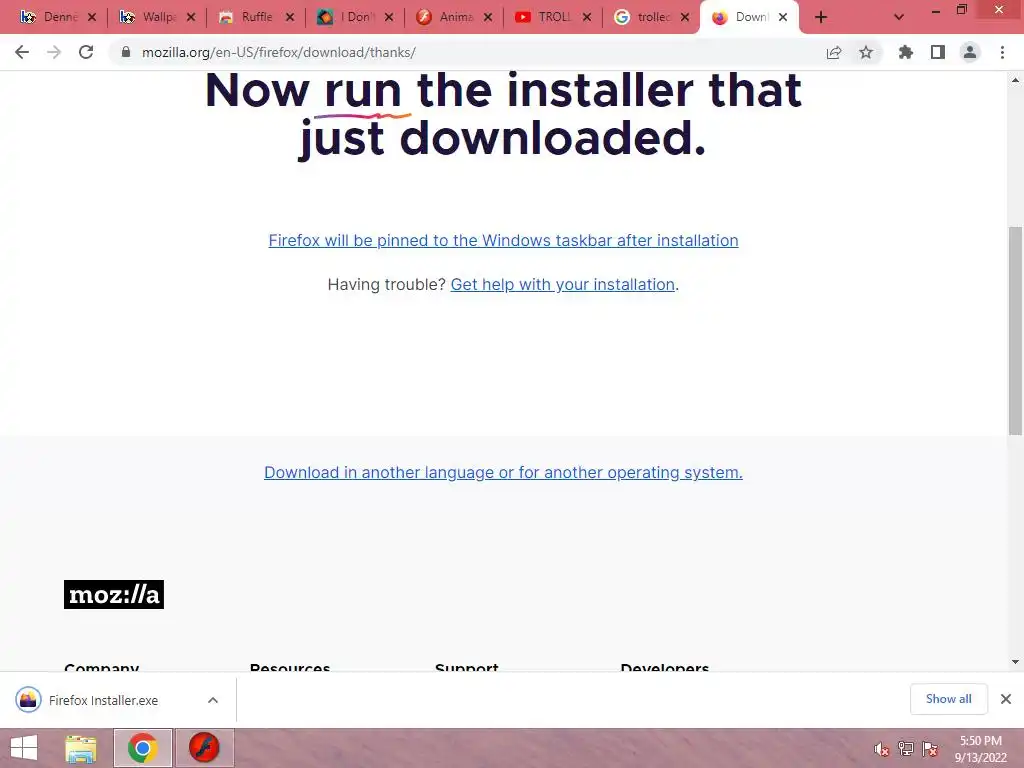Screen dimensions: 1024x768
Task: Open the Chrome profile avatar
Action: pyautogui.click(x=970, y=52)
